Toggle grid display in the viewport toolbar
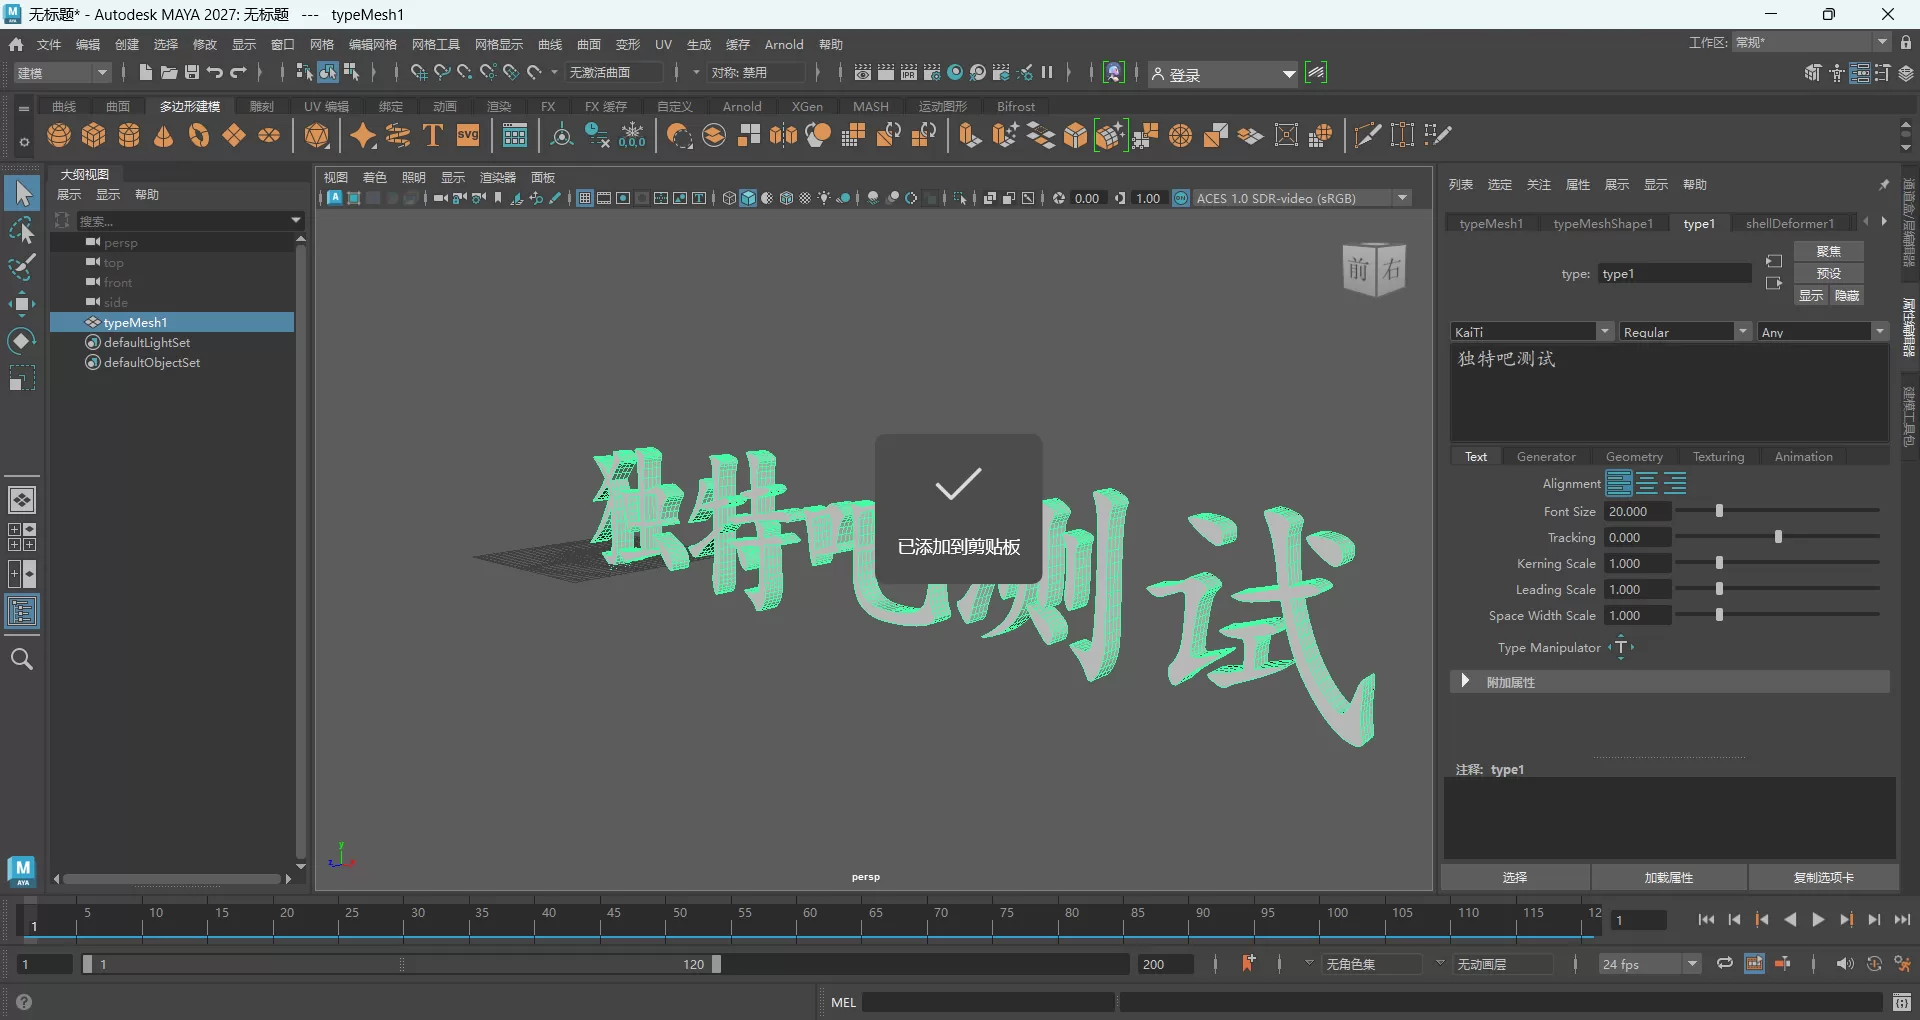Image resolution: width=1920 pixels, height=1020 pixels. point(585,198)
